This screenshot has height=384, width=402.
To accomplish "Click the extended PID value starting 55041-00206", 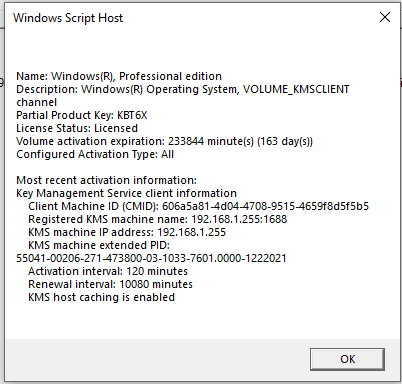I will 151,258.
